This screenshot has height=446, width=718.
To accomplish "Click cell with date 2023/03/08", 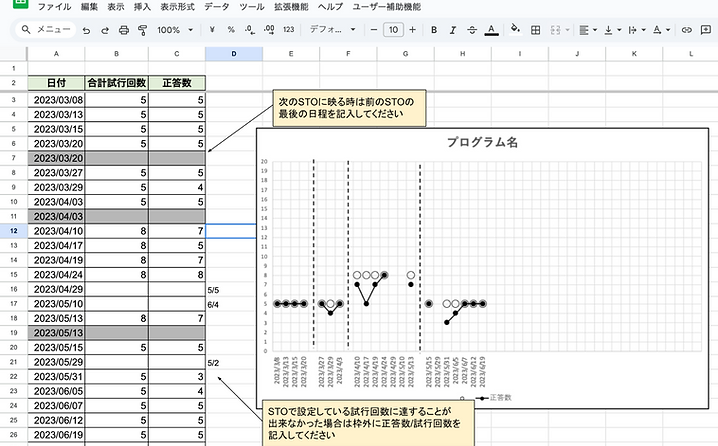I will click(x=56, y=100).
